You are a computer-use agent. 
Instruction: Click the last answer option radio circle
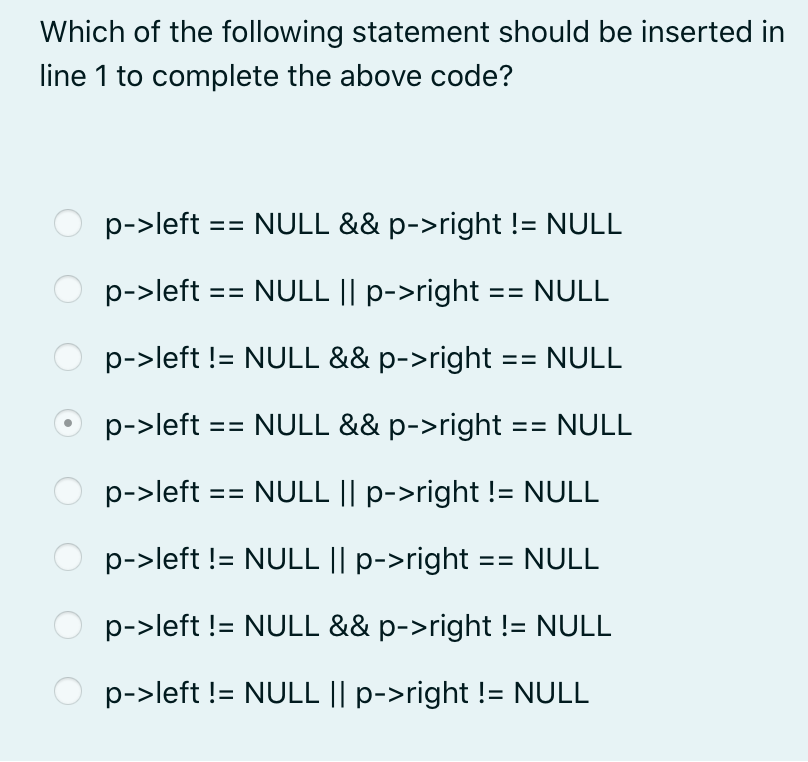[68, 691]
